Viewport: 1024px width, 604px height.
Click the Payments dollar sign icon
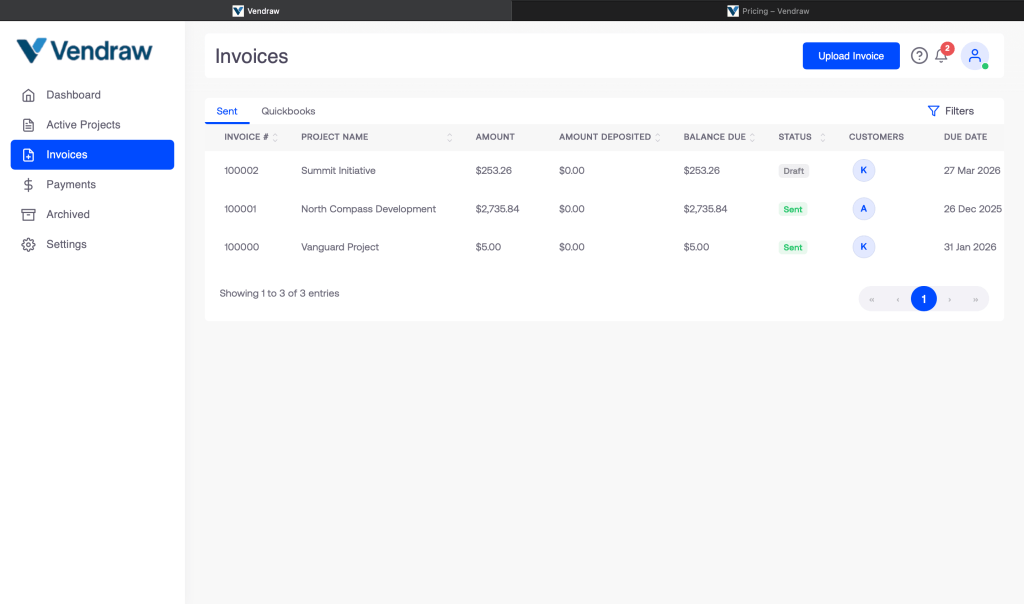coord(28,185)
